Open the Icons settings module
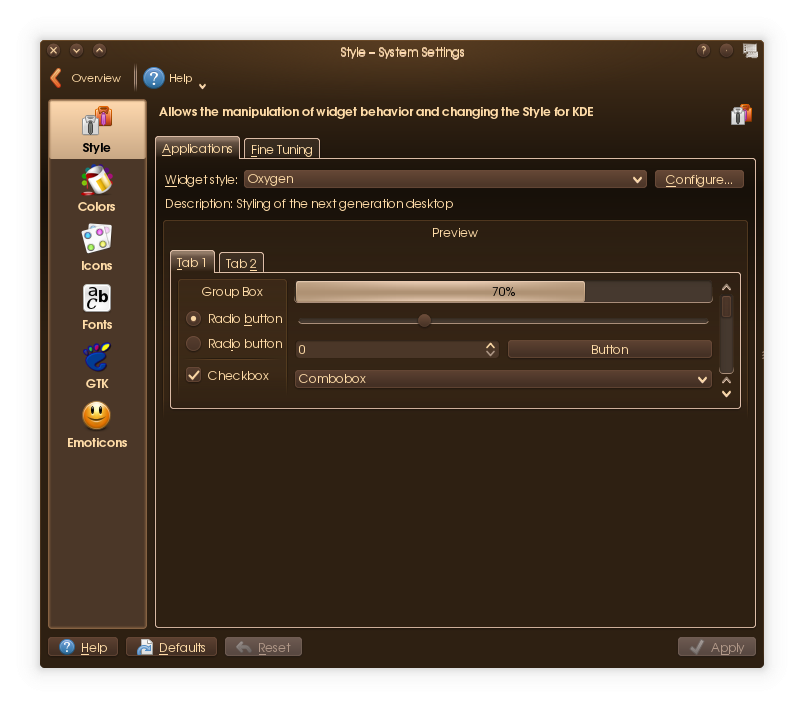The height and width of the screenshot is (708, 804). (97, 248)
